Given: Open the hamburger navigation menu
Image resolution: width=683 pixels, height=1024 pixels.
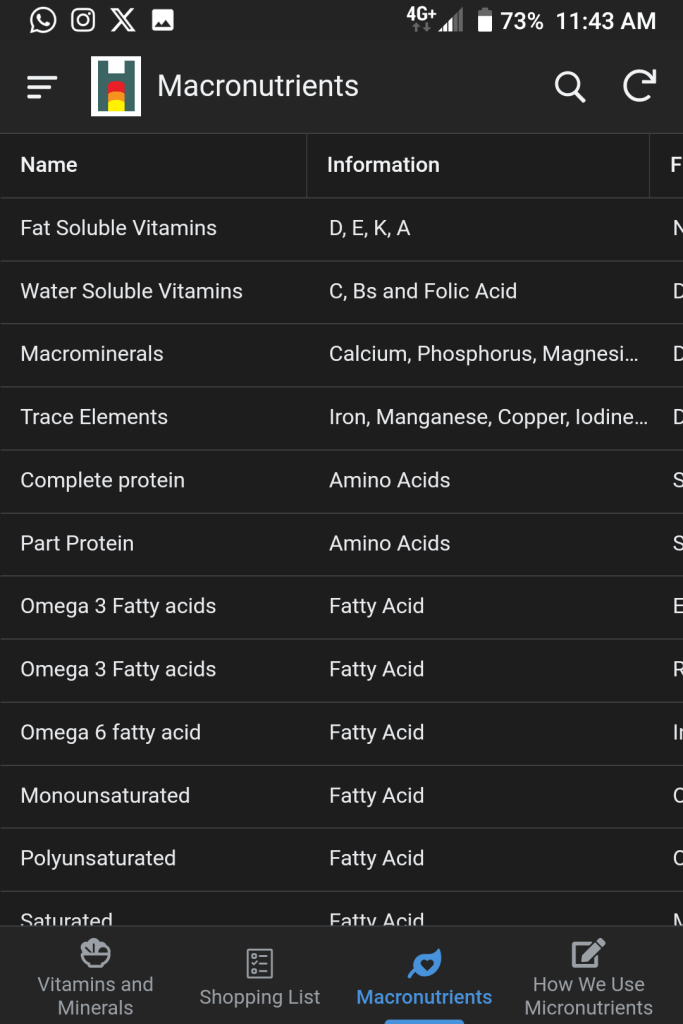Looking at the screenshot, I should click(42, 87).
